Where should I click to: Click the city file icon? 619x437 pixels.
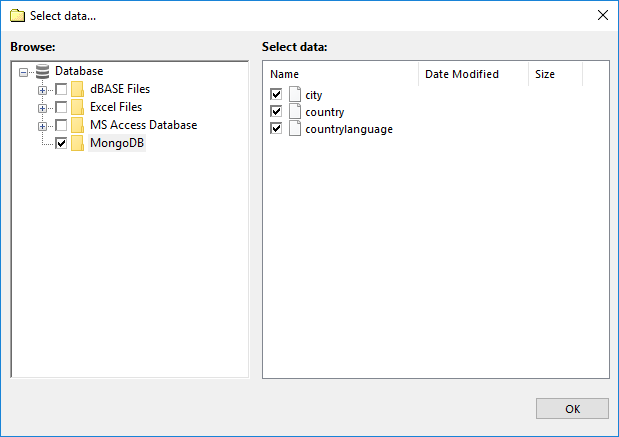click(x=295, y=94)
